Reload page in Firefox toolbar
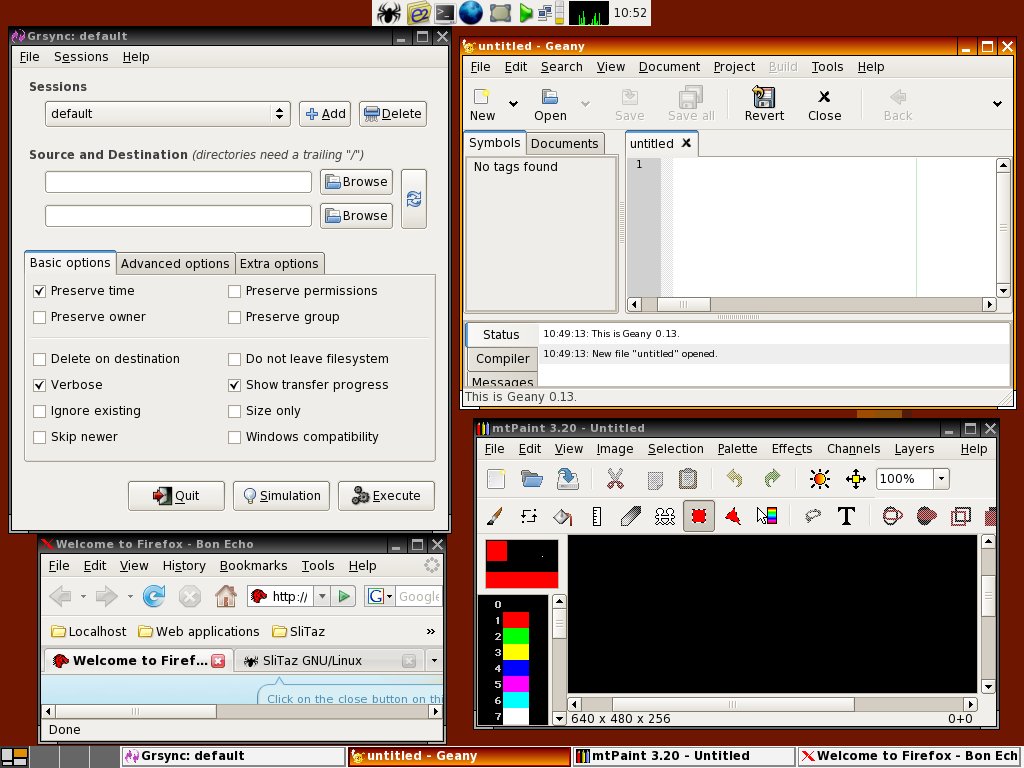Image resolution: width=1024 pixels, height=768 pixels. point(154,596)
